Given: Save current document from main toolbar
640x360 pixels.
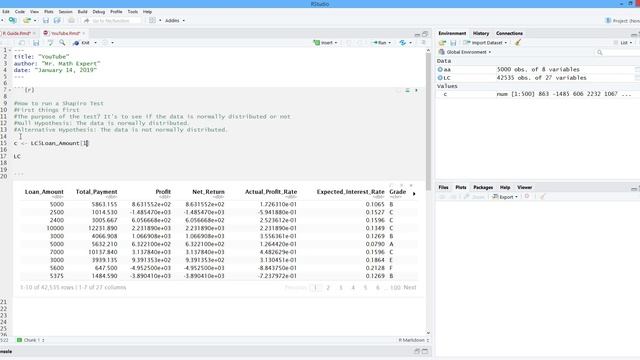Looking at the screenshot, I should click(46, 20).
